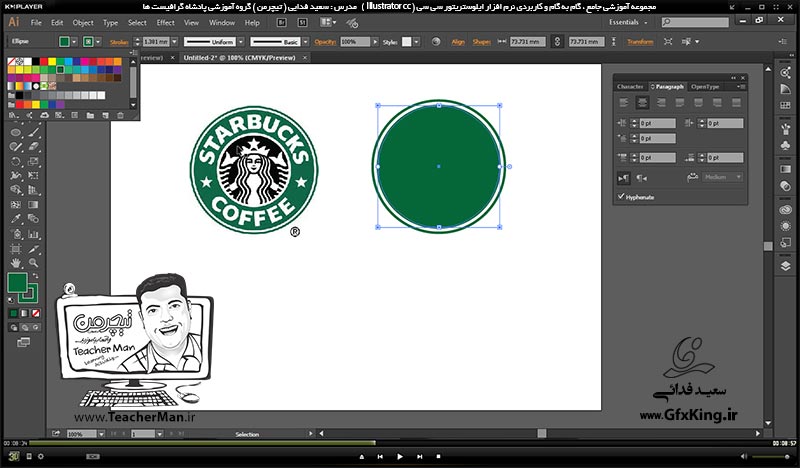
Task: Toggle constrain width and height proportions link
Action: 557,42
